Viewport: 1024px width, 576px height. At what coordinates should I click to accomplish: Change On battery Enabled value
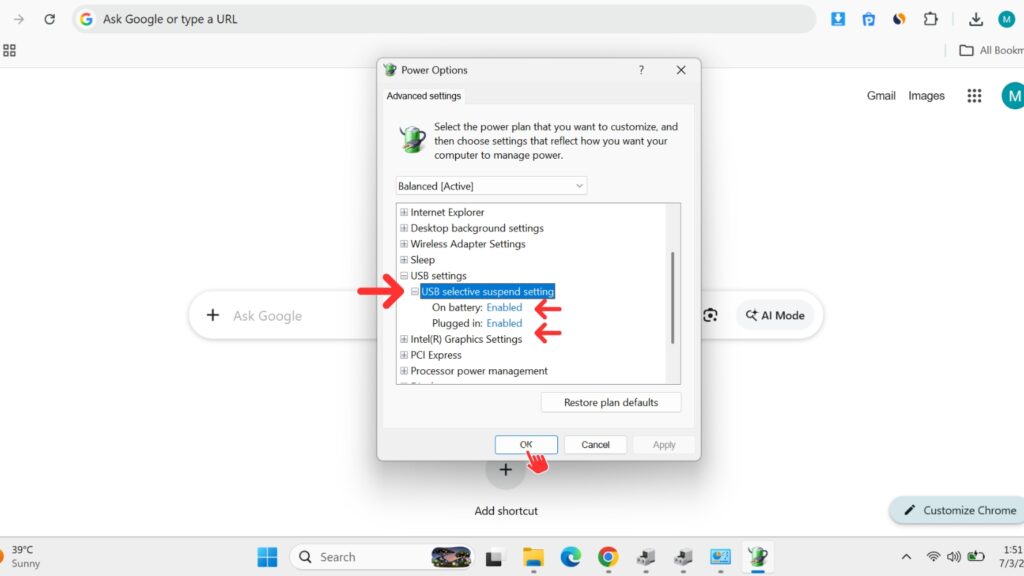click(504, 307)
